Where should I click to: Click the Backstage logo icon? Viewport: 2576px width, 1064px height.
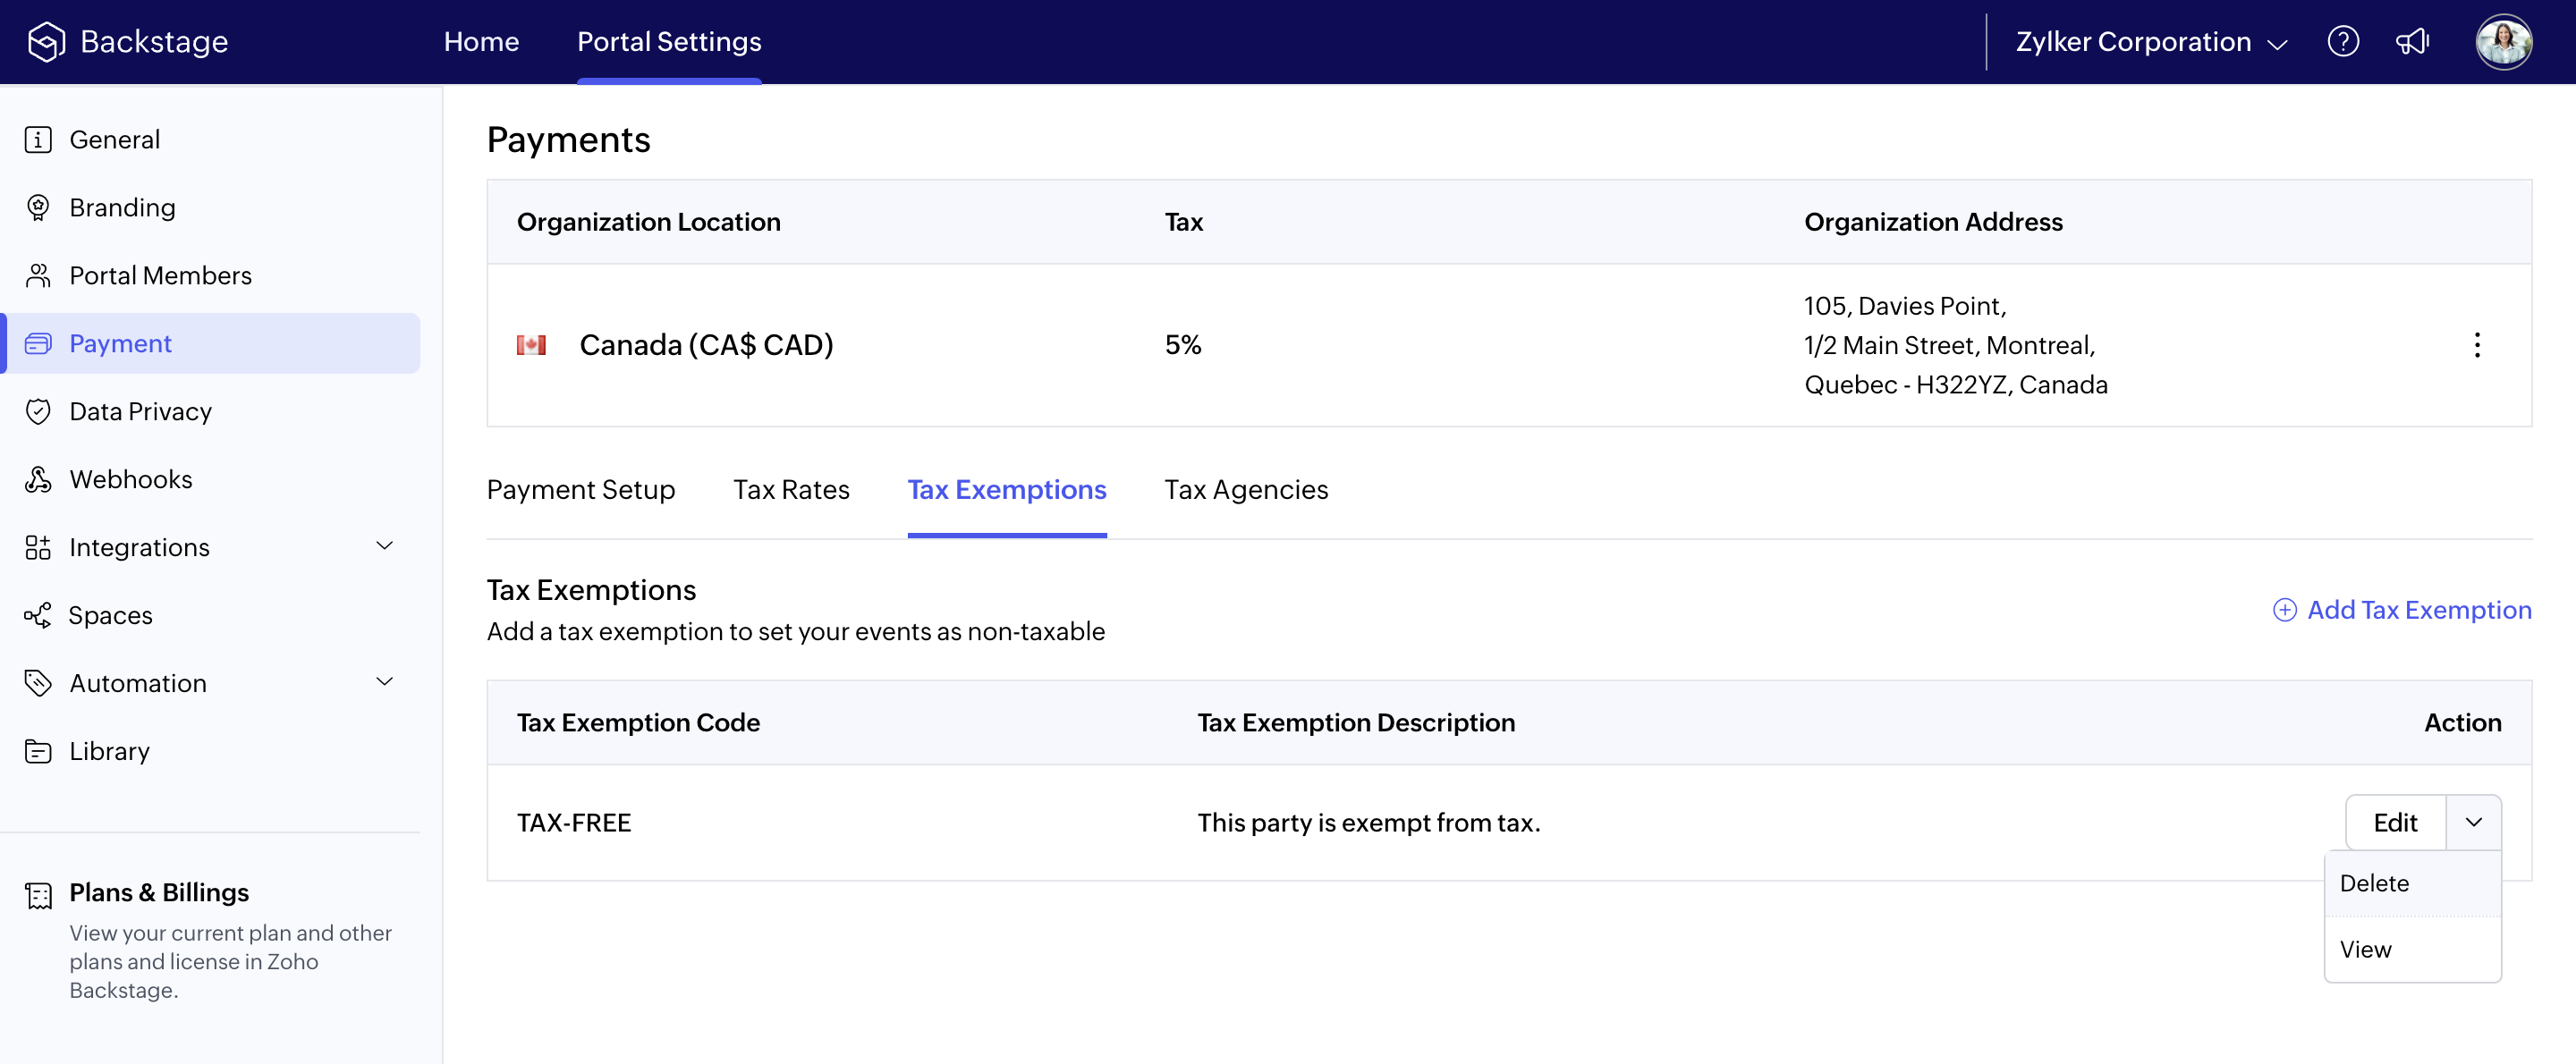click(46, 42)
